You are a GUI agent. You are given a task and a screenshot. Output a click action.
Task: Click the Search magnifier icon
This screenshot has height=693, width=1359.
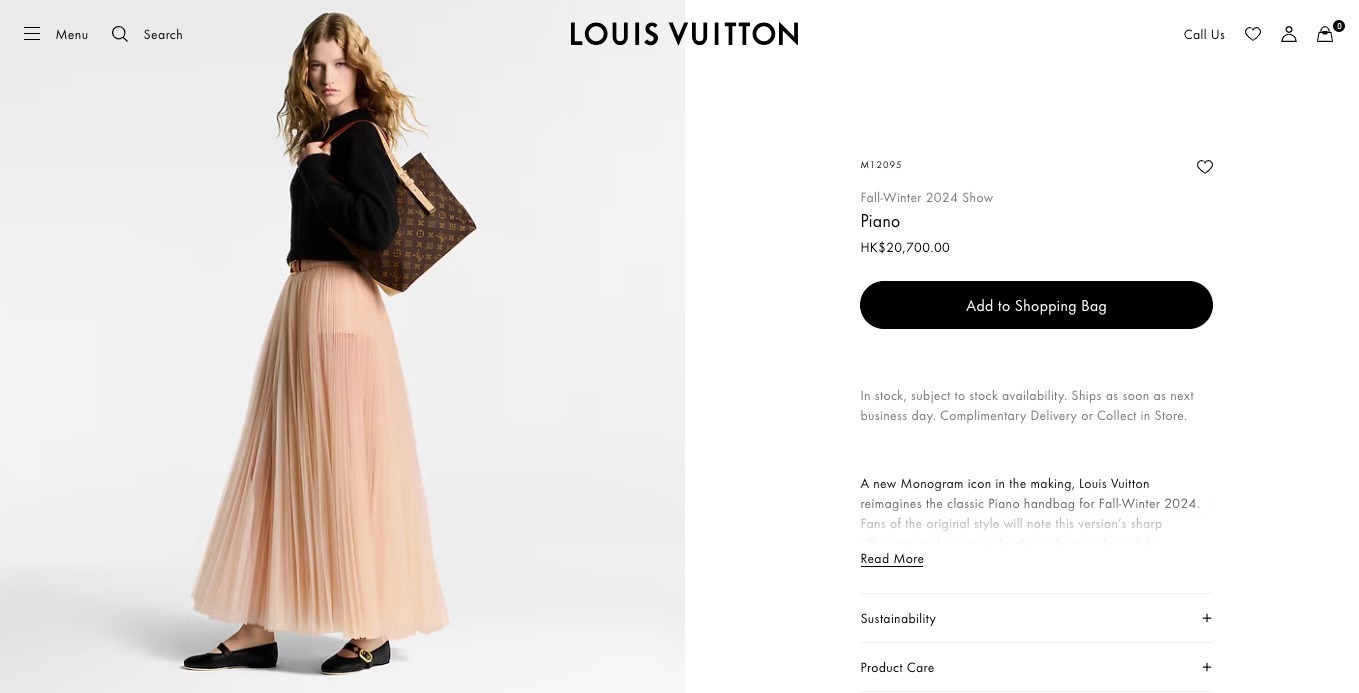pos(120,34)
